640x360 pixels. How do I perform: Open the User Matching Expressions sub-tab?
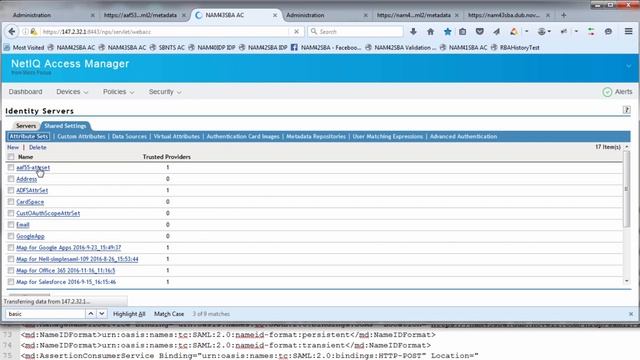click(388, 136)
